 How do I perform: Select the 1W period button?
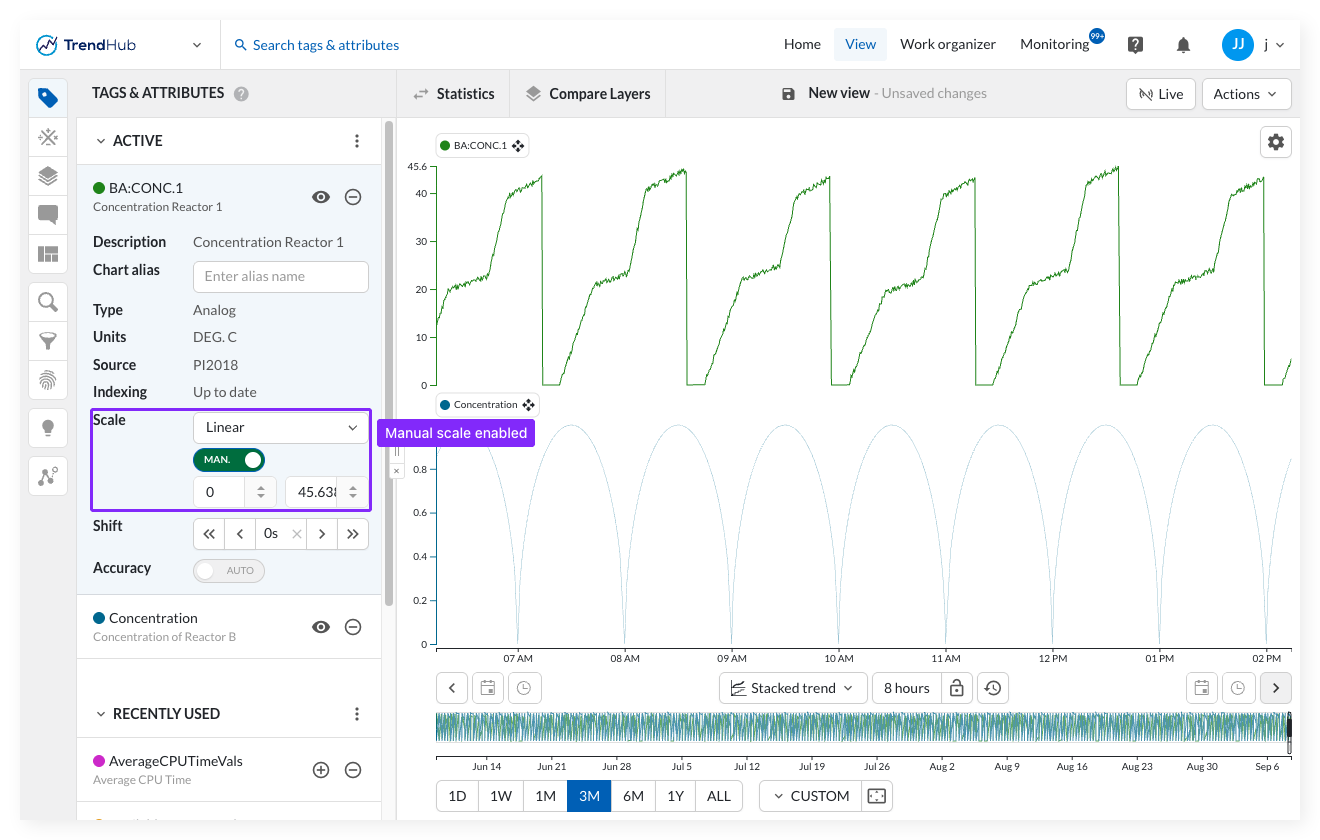click(x=501, y=796)
